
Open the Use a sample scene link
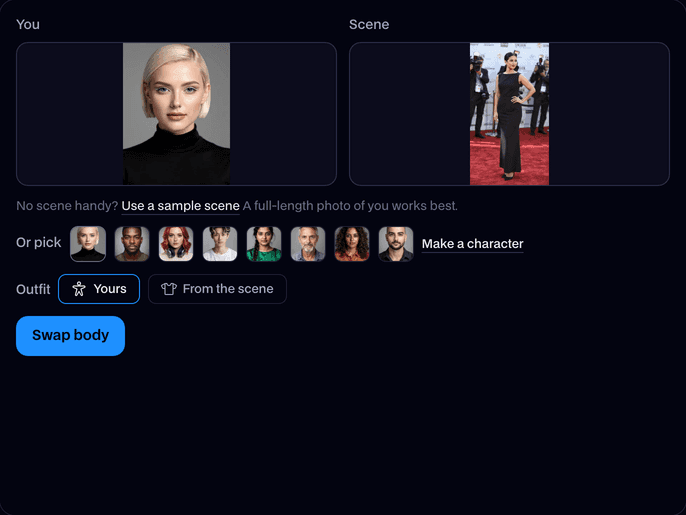[180, 206]
